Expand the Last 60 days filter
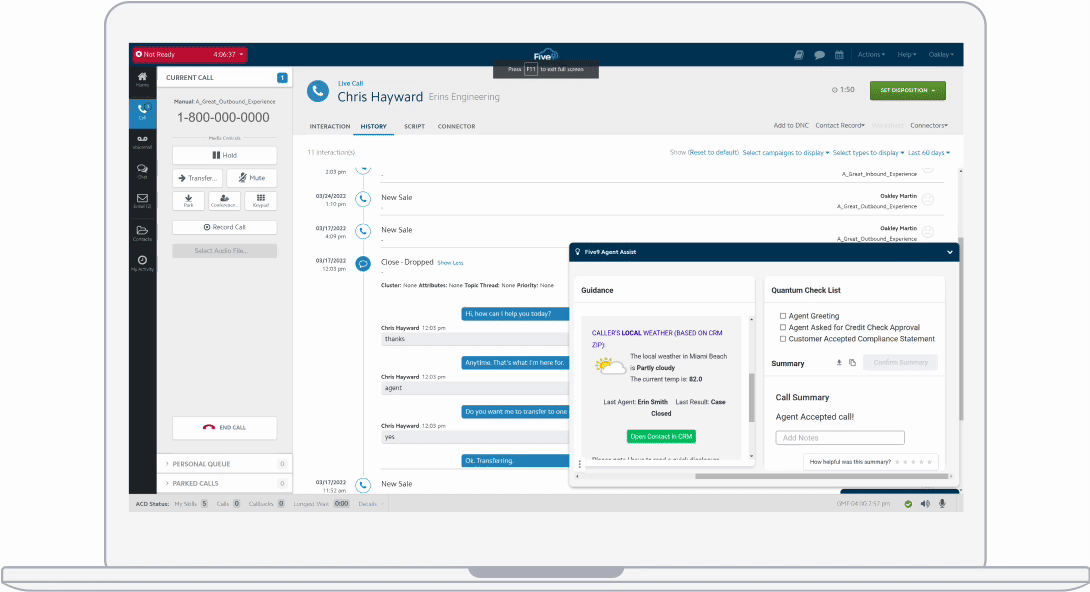1090x592 pixels. click(929, 153)
